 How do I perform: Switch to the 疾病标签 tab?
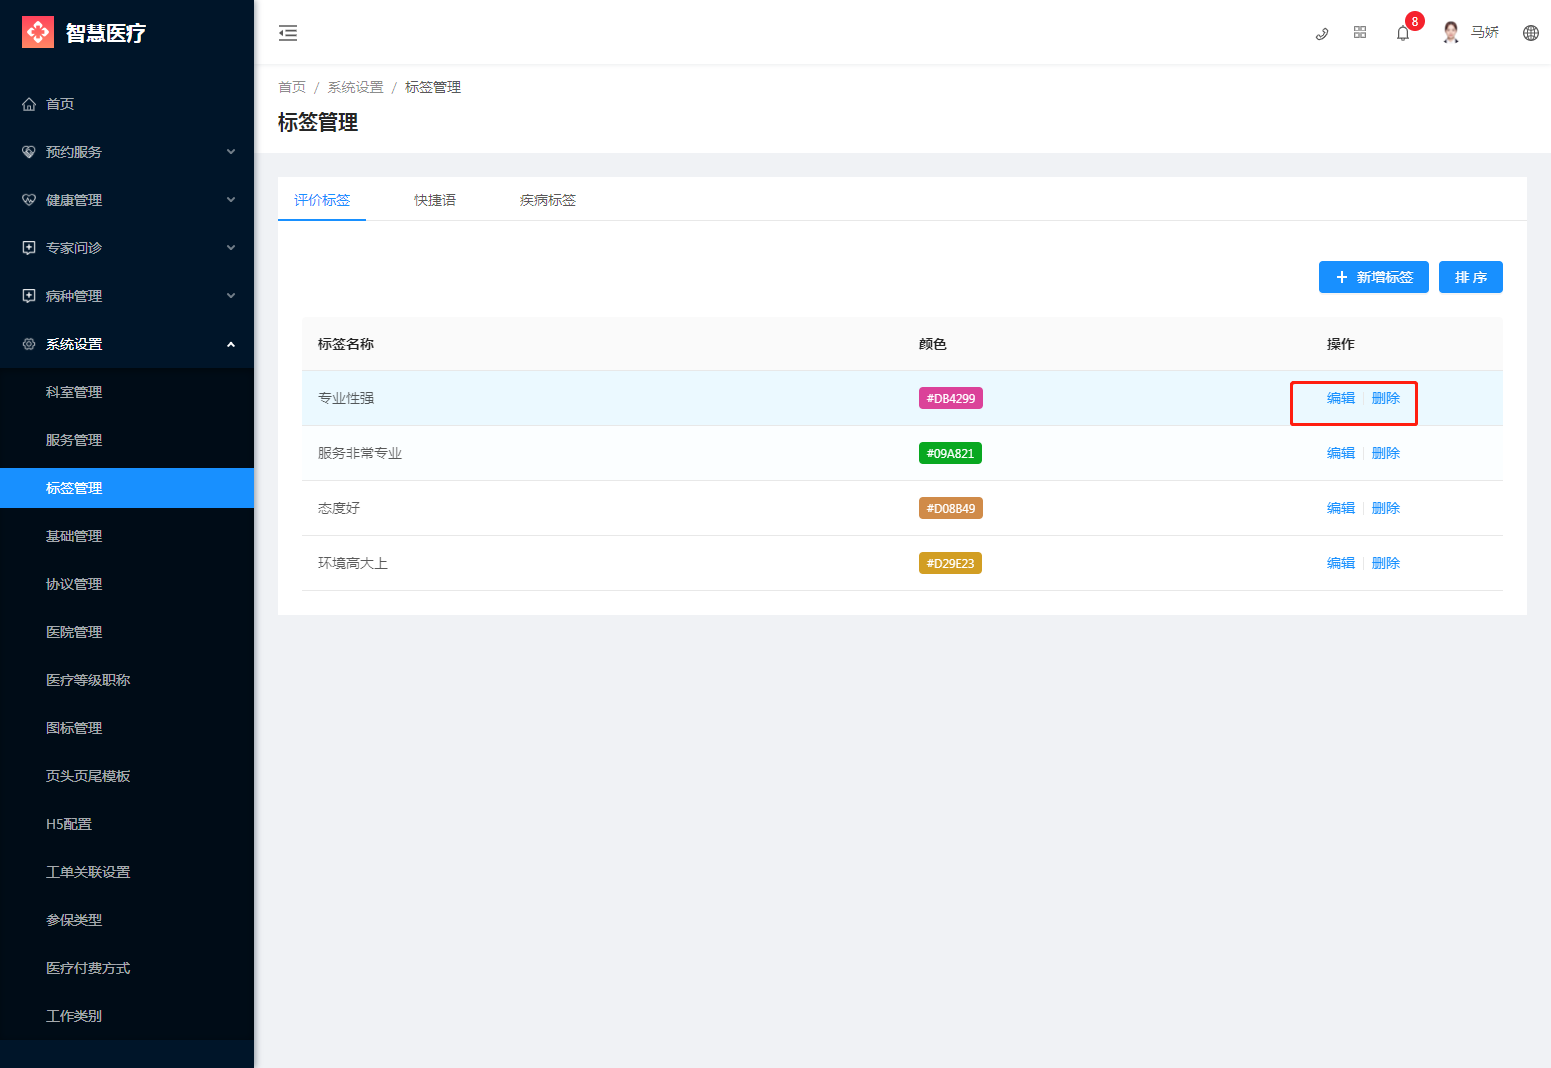click(548, 200)
